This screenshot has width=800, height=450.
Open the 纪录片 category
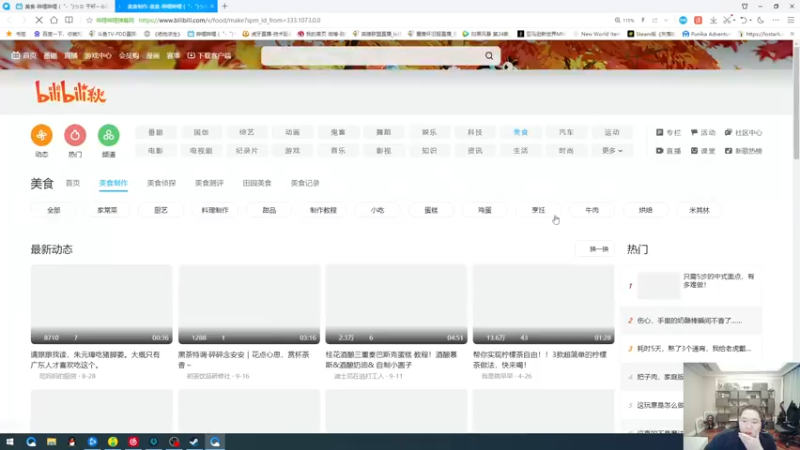coord(247,151)
